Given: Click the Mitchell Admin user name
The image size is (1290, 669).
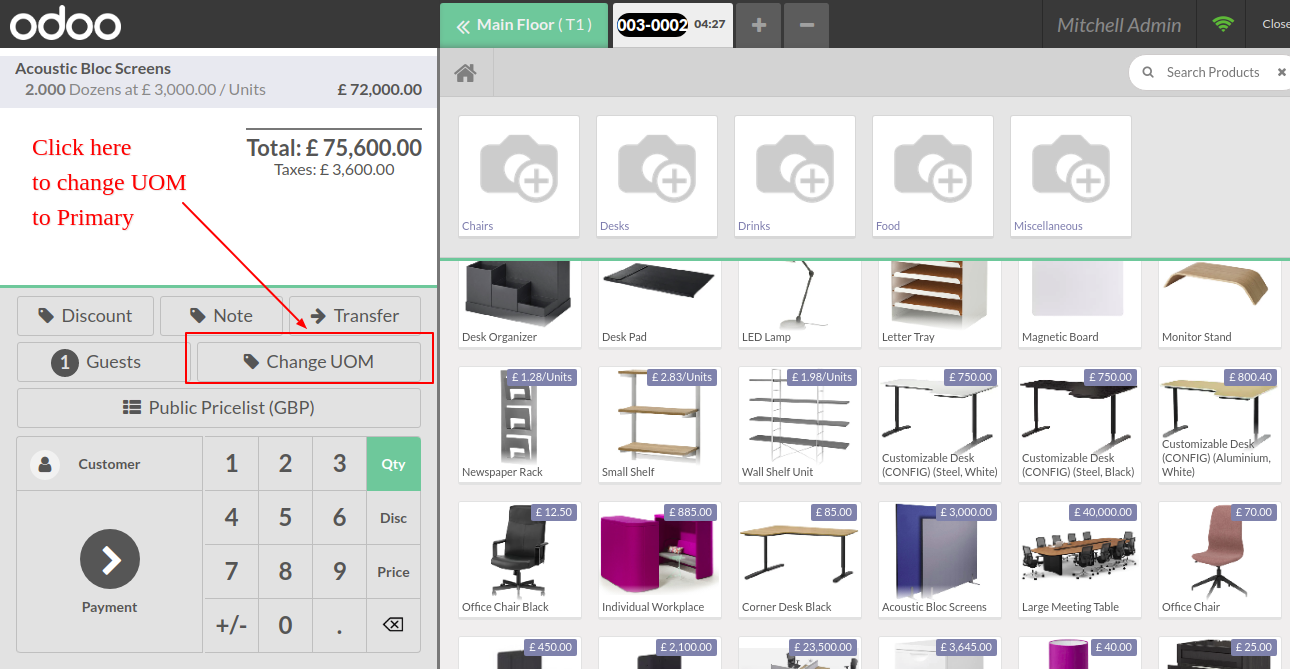Looking at the screenshot, I should click(1119, 25).
